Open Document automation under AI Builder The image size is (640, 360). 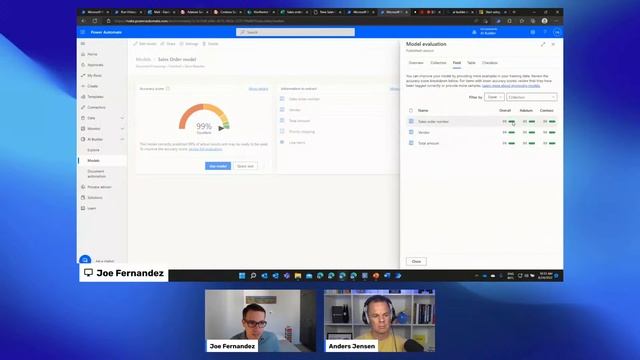(x=96, y=174)
